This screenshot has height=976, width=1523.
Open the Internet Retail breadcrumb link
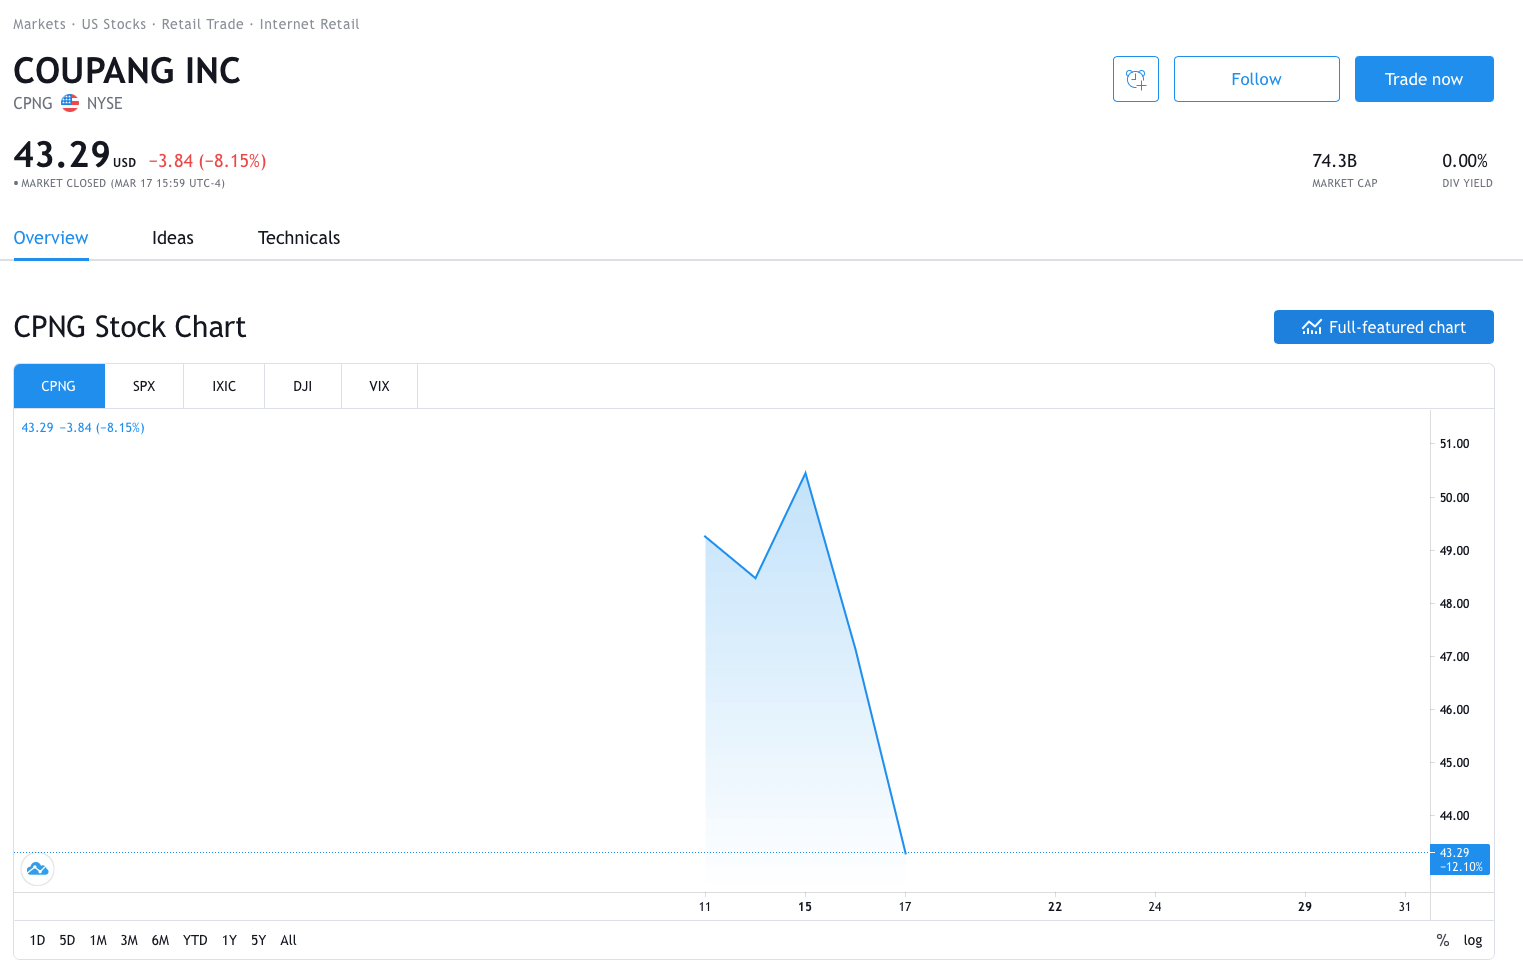pos(309,24)
